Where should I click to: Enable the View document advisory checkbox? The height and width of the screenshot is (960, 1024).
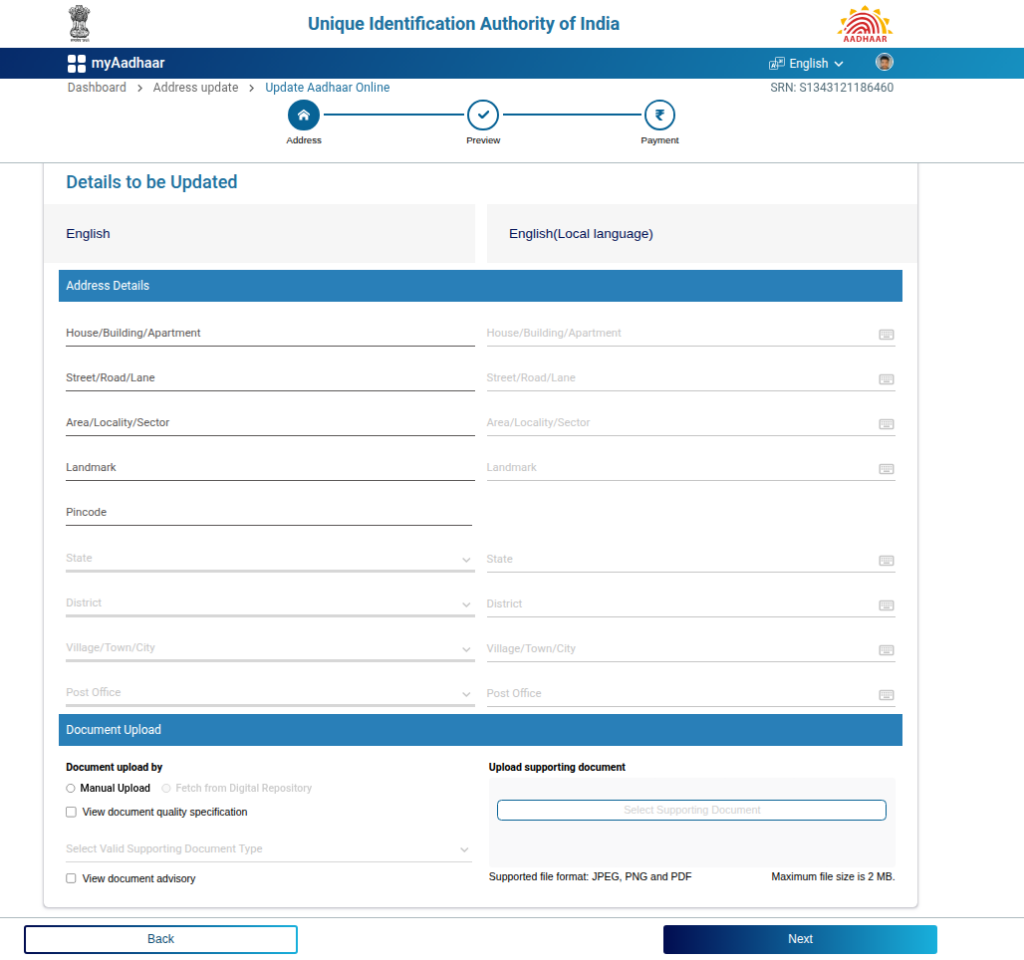(71, 878)
